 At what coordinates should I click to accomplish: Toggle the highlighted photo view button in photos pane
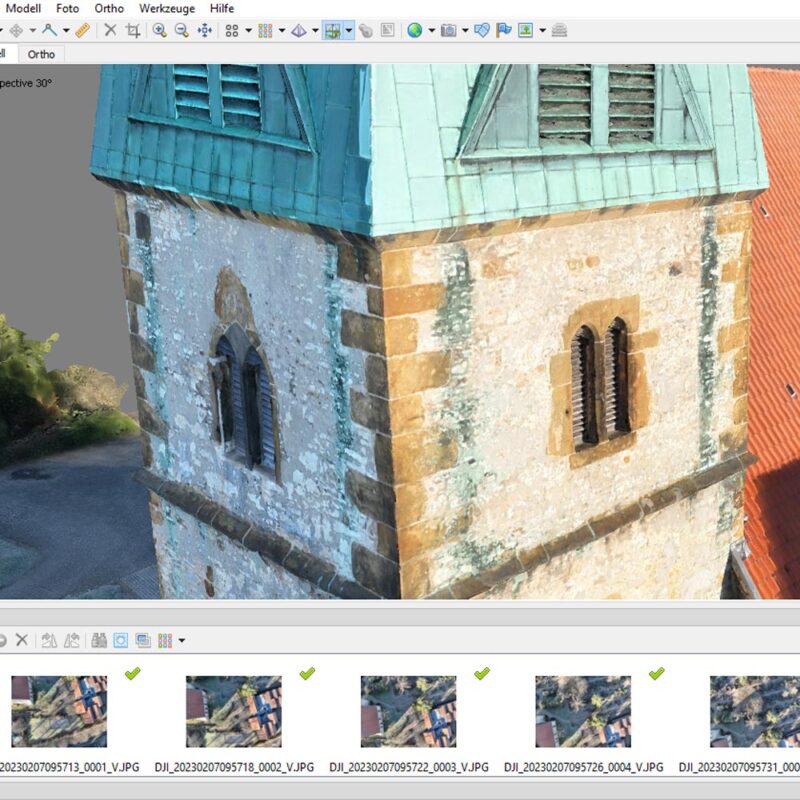coord(121,640)
